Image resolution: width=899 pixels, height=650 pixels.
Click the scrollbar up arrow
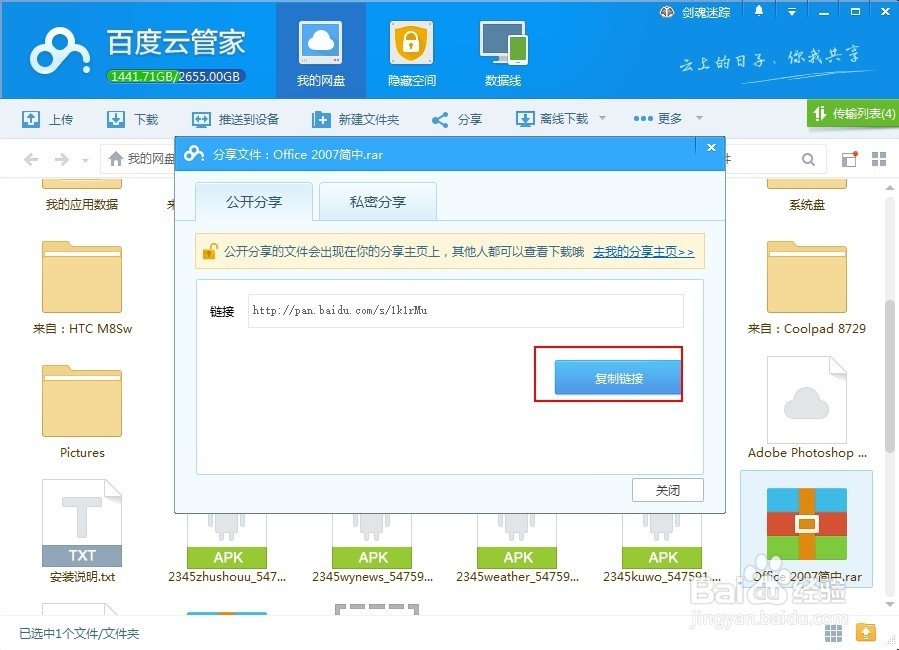coord(890,188)
